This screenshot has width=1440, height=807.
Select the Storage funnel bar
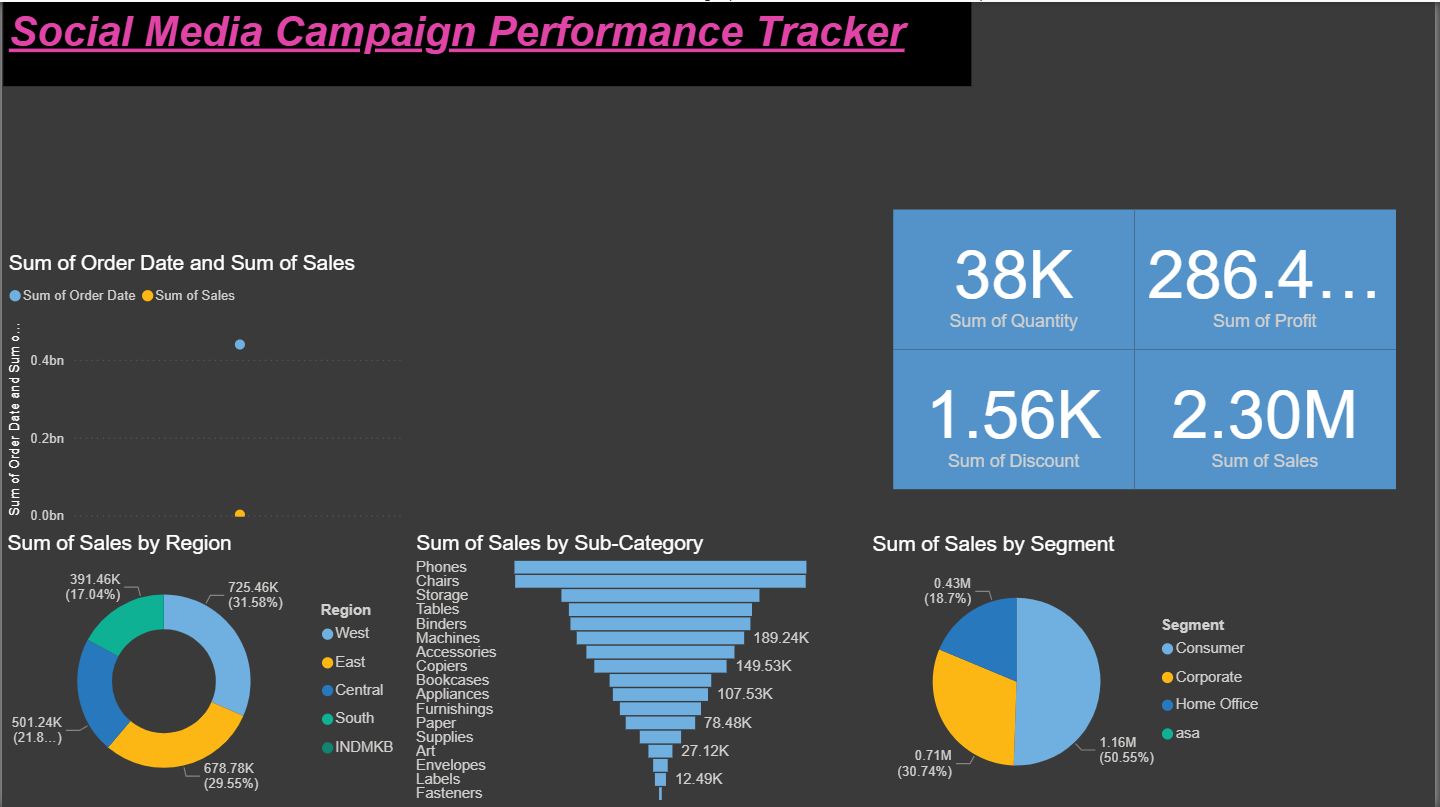pyautogui.click(x=660, y=595)
